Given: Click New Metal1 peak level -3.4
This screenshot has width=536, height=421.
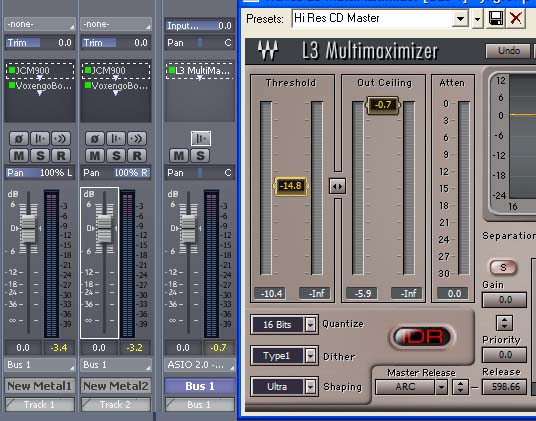Looking at the screenshot, I should click(58, 348).
